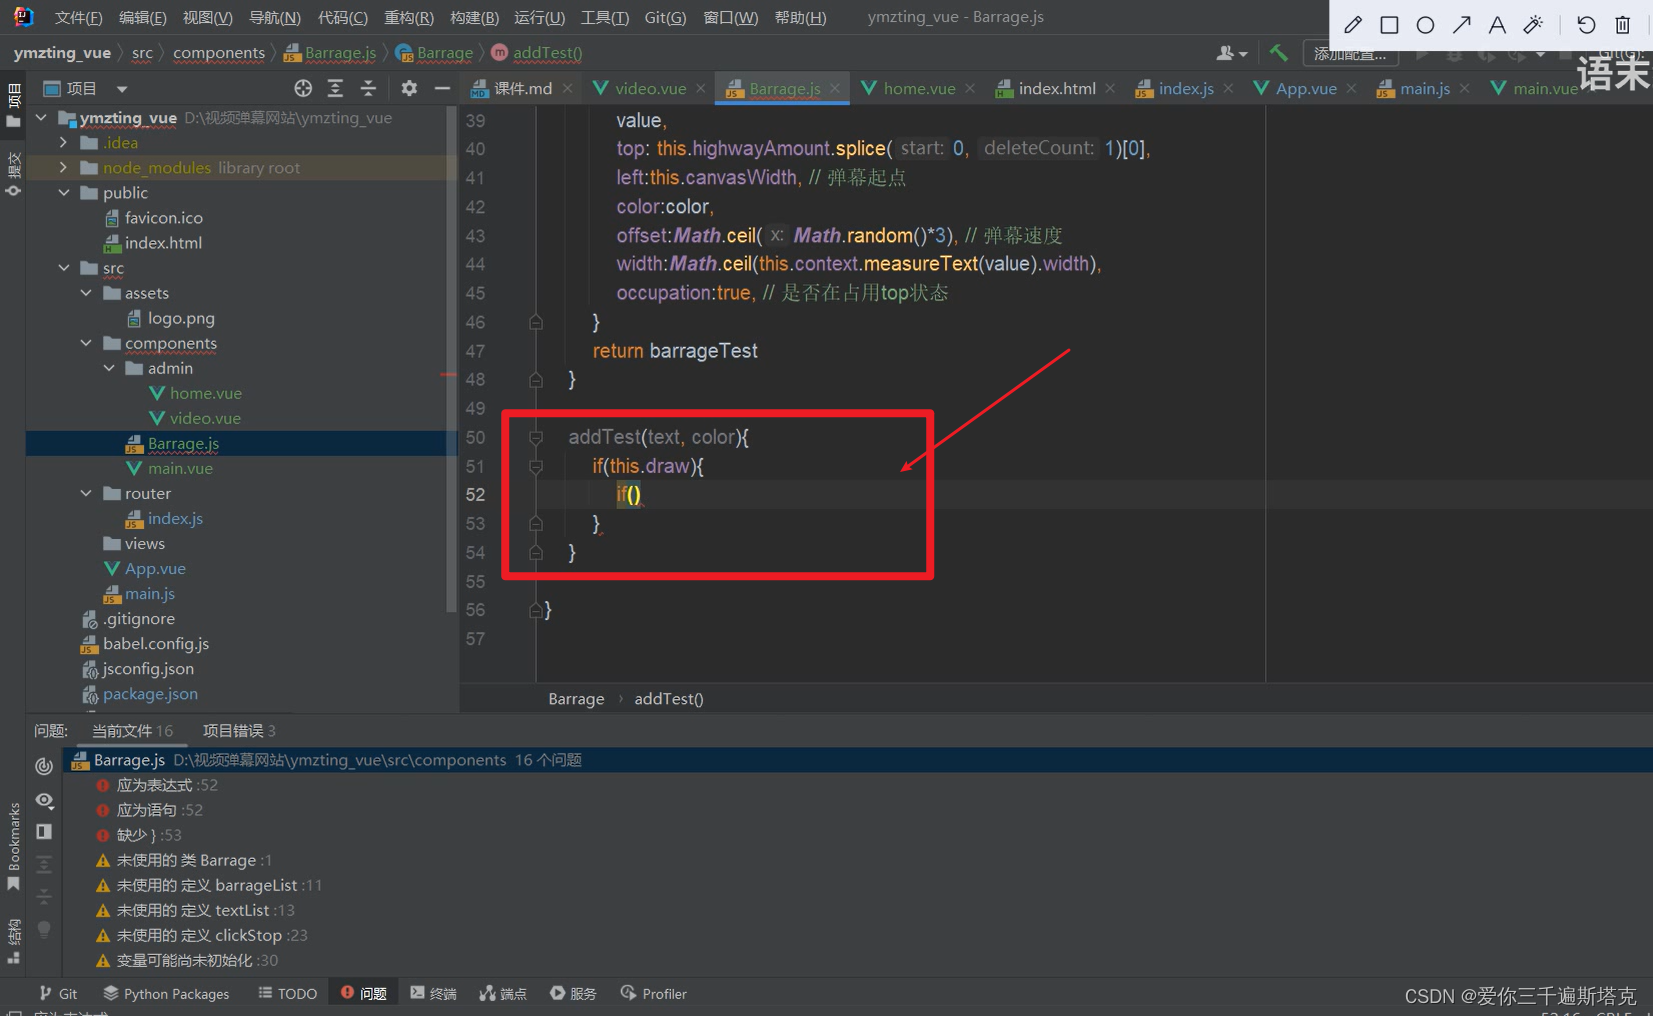Collapse the src folder
The height and width of the screenshot is (1016, 1653).
[x=64, y=268]
